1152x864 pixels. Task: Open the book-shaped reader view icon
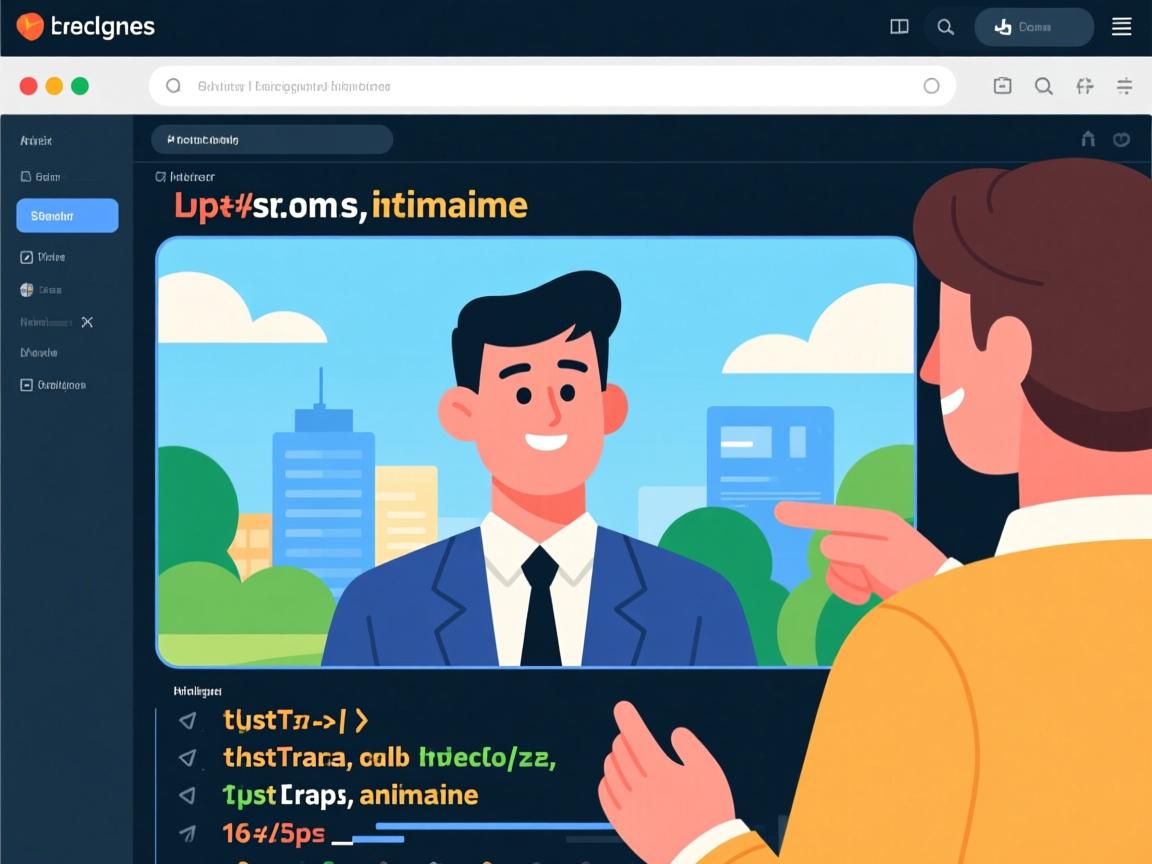899,28
